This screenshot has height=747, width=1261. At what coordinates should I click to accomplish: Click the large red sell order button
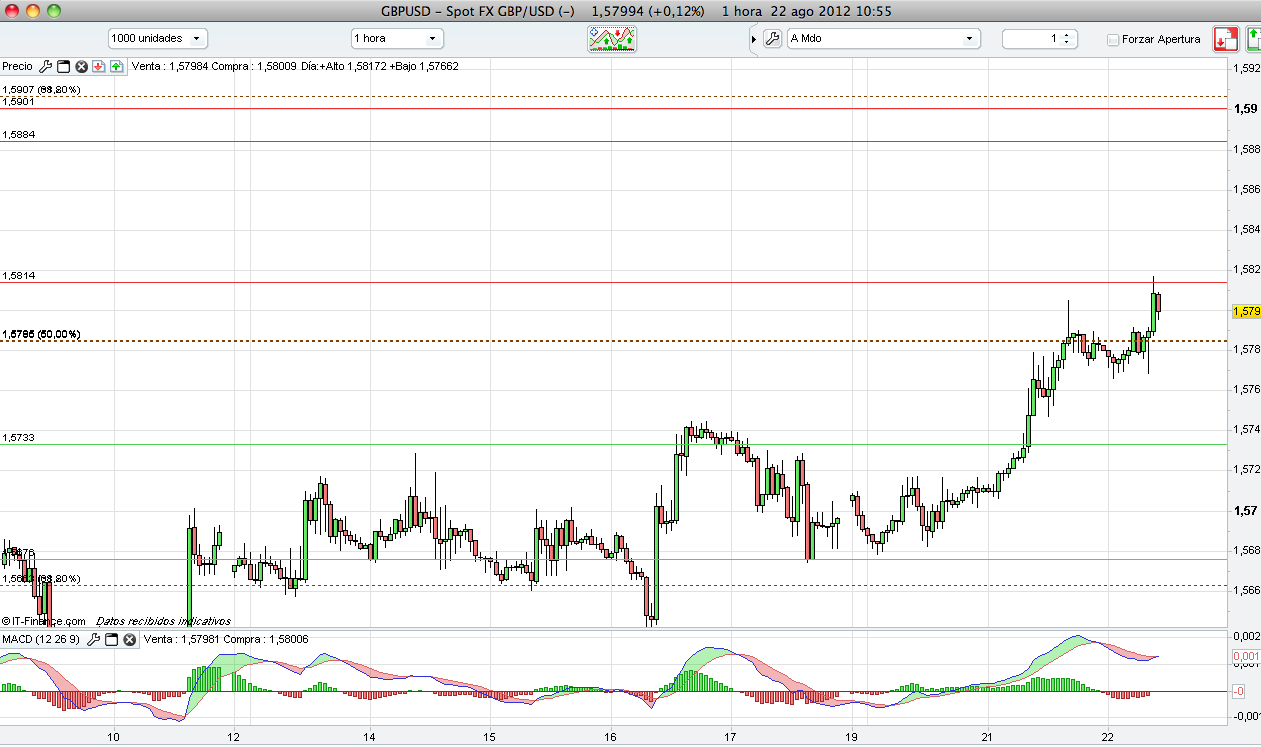point(1226,39)
